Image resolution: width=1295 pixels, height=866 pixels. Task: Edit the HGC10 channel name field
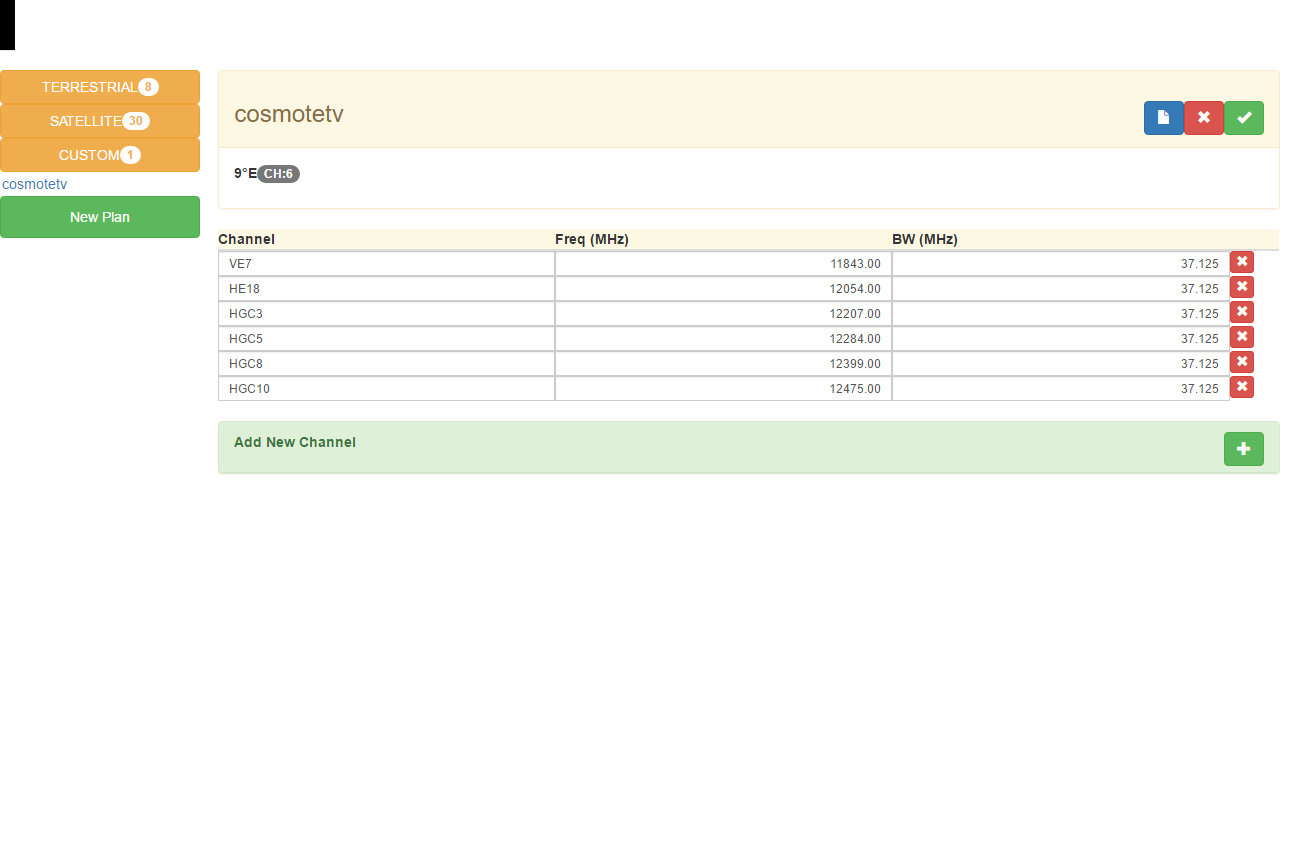(x=386, y=389)
